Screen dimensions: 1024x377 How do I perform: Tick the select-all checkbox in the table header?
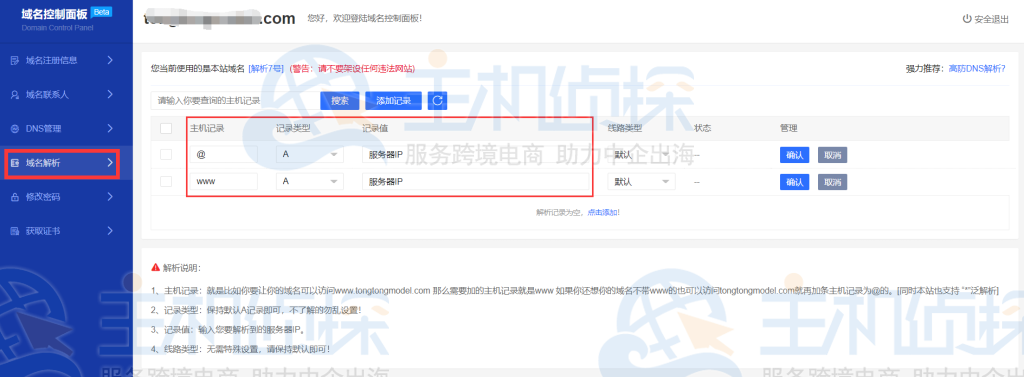tap(166, 129)
